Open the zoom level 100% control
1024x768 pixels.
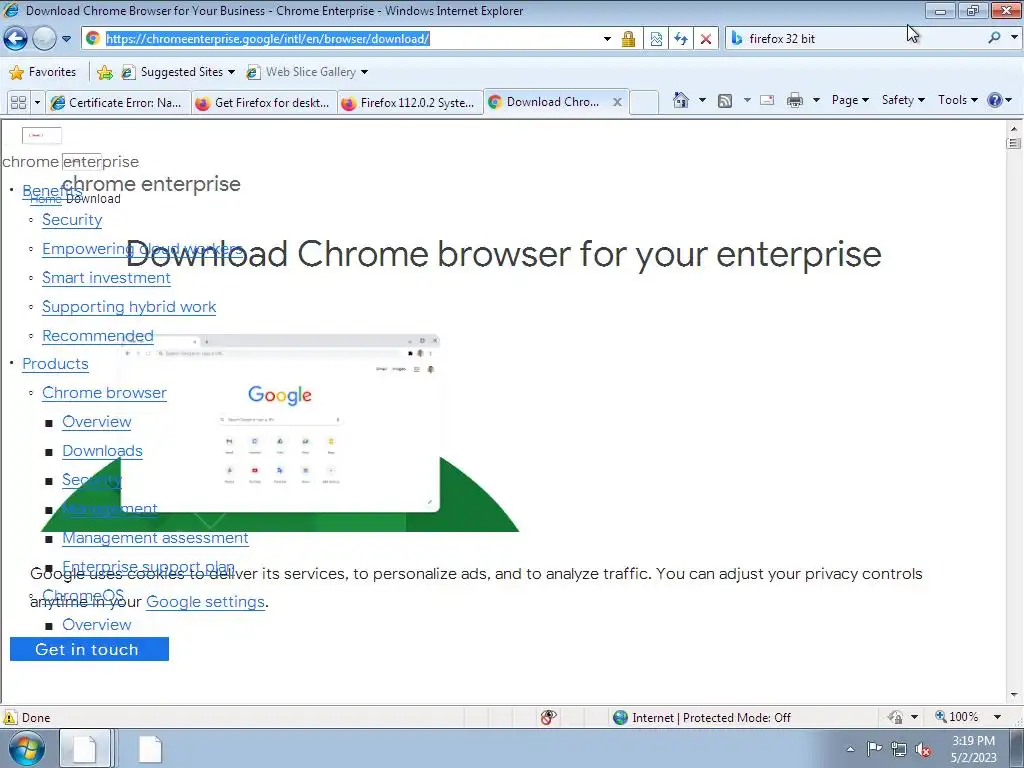pyautogui.click(x=957, y=717)
